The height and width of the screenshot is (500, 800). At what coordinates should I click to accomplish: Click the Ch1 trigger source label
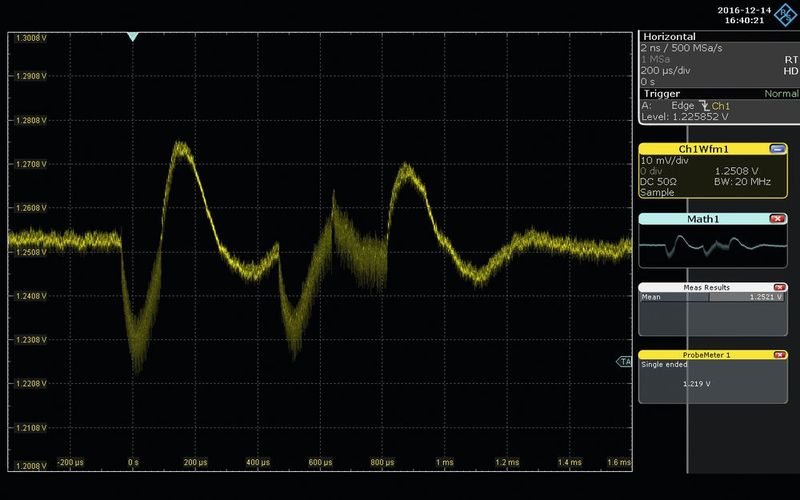[720, 105]
